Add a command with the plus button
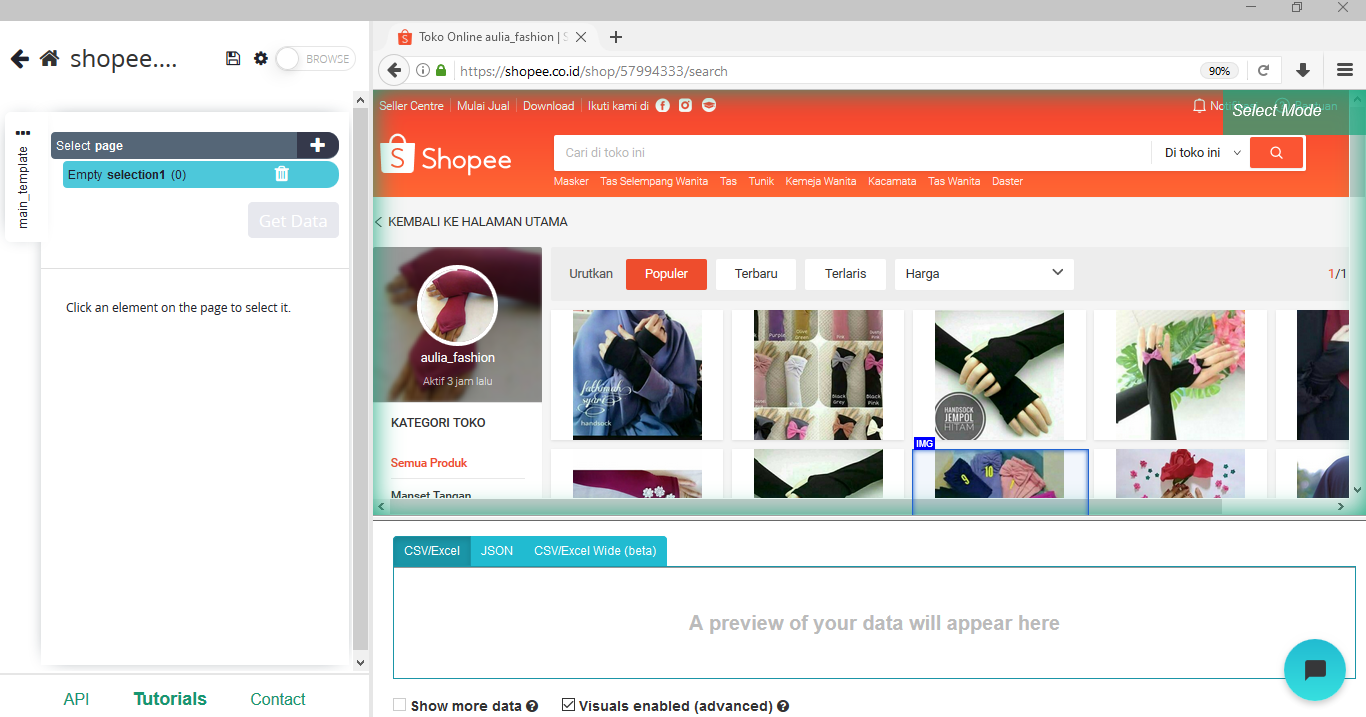This screenshot has width=1366, height=717. 318,145
